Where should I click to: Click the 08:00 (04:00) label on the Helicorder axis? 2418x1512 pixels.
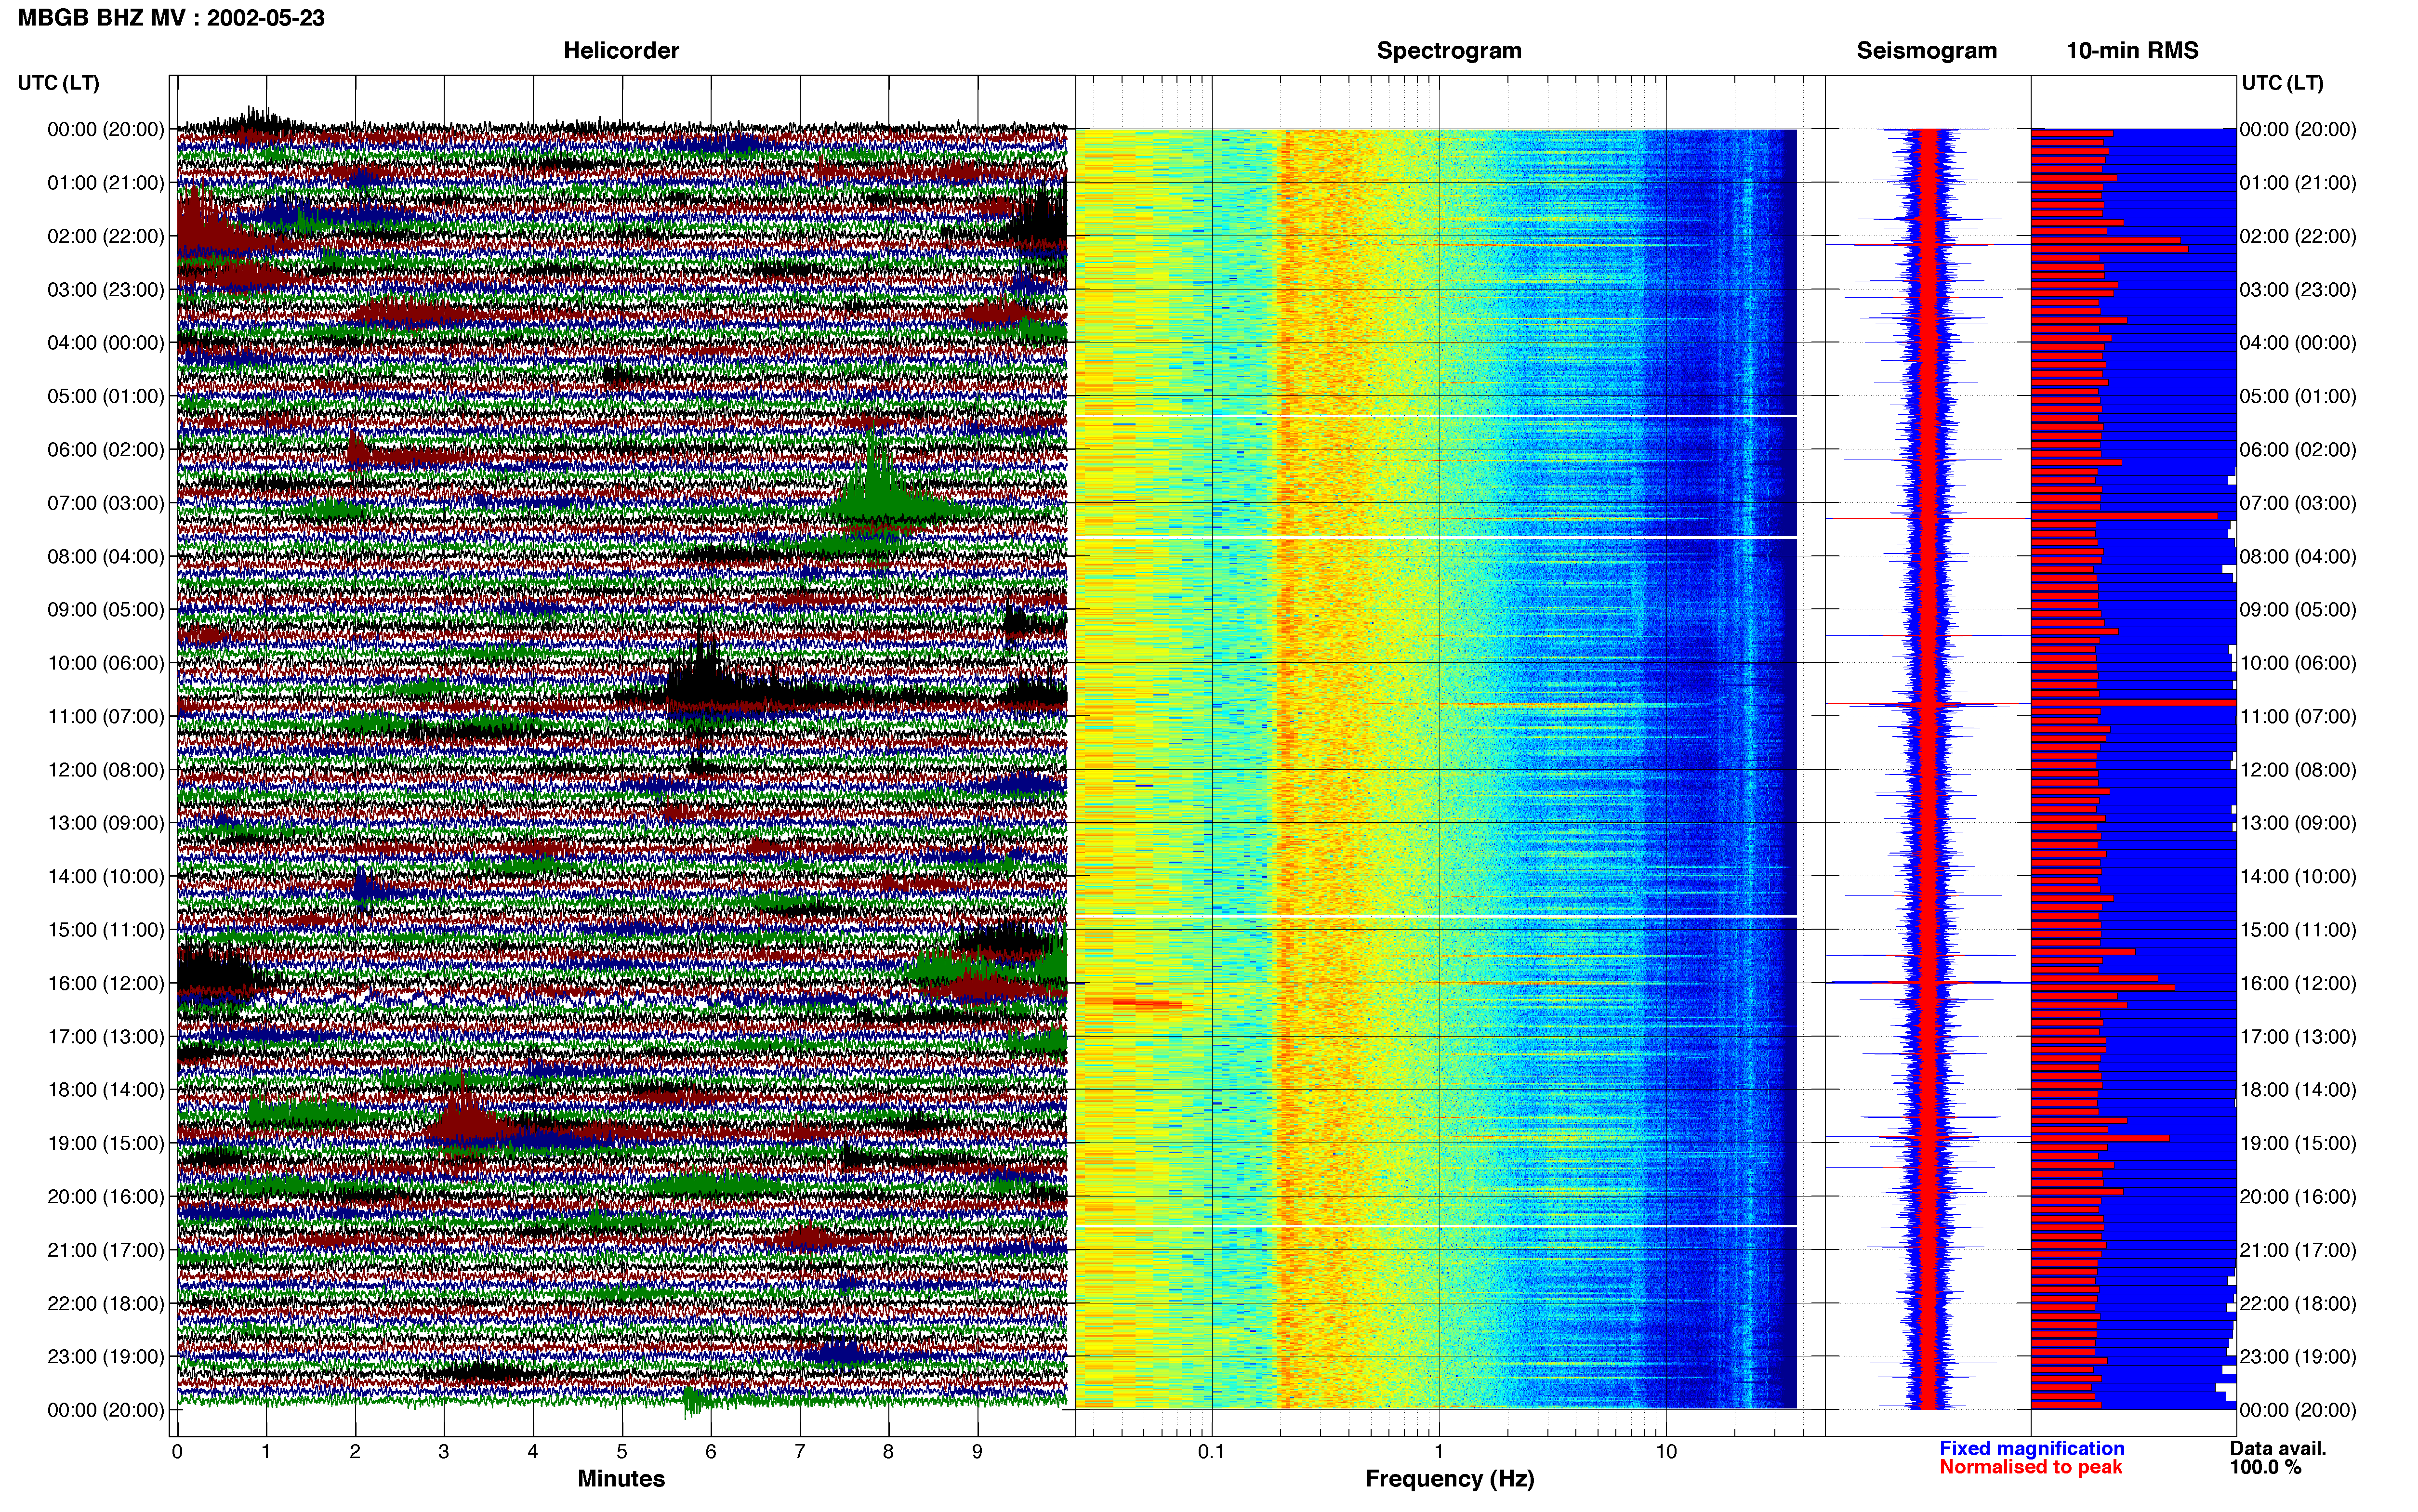click(106, 556)
